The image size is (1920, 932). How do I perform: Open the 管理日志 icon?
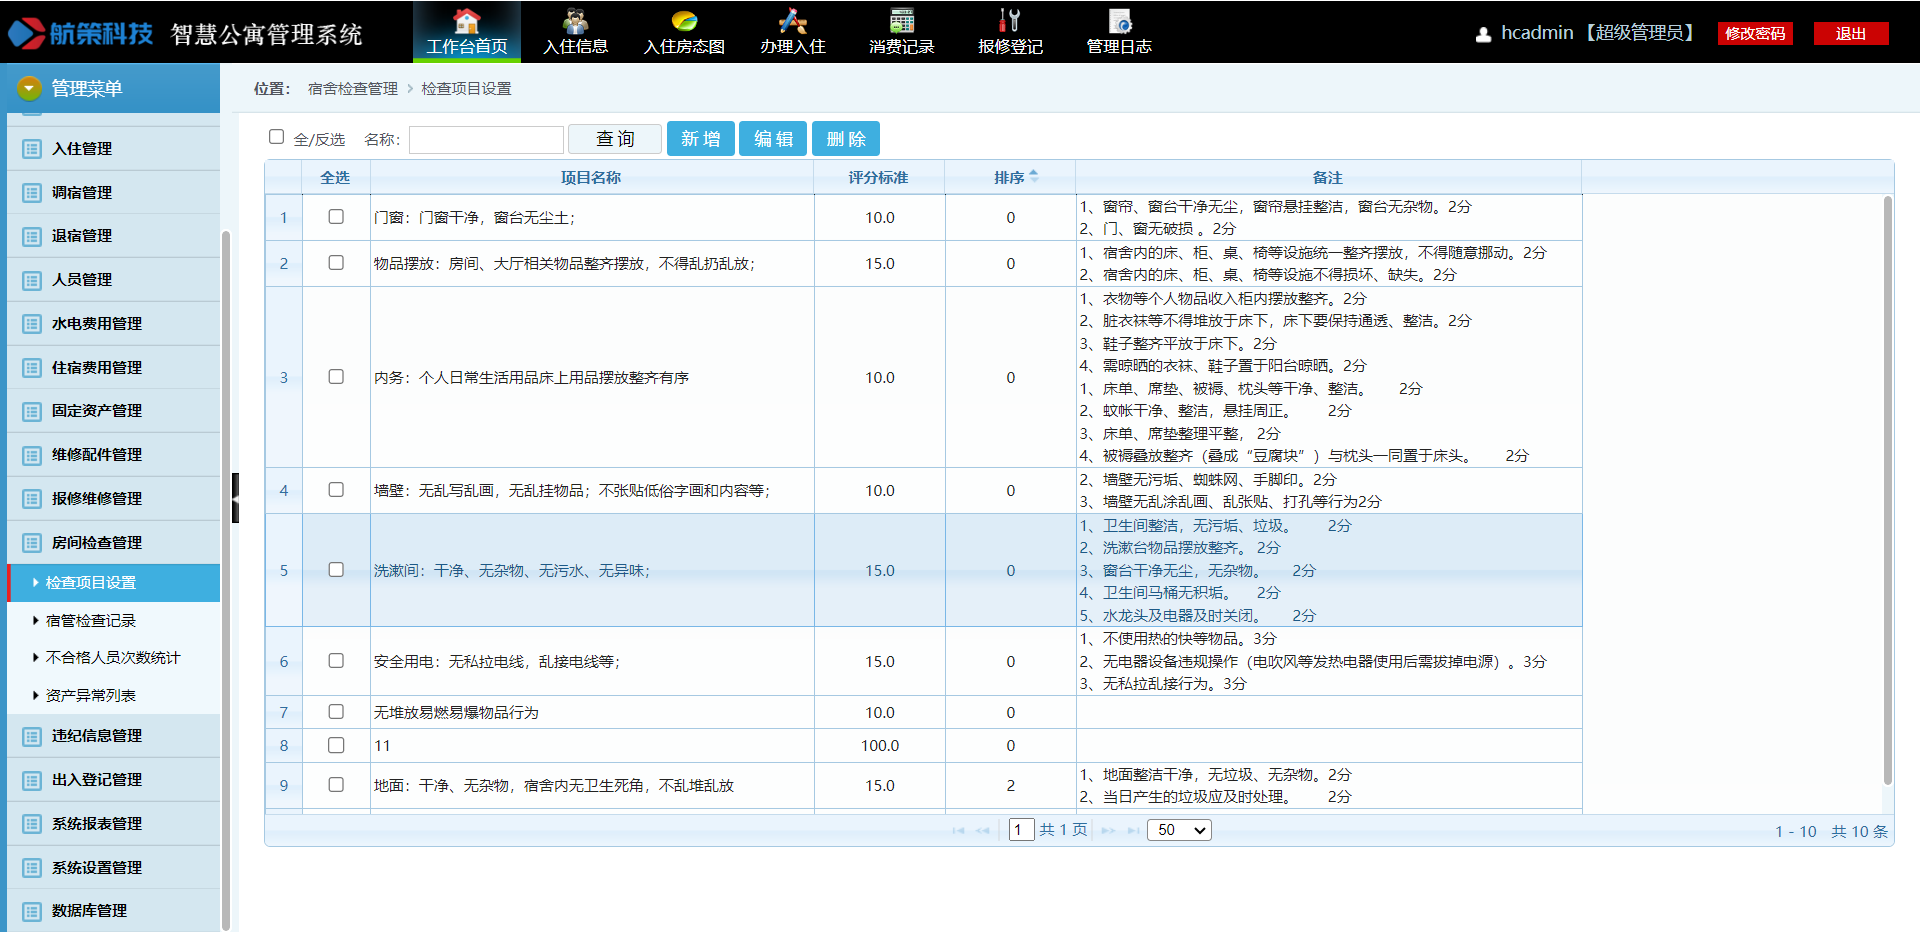click(1119, 21)
